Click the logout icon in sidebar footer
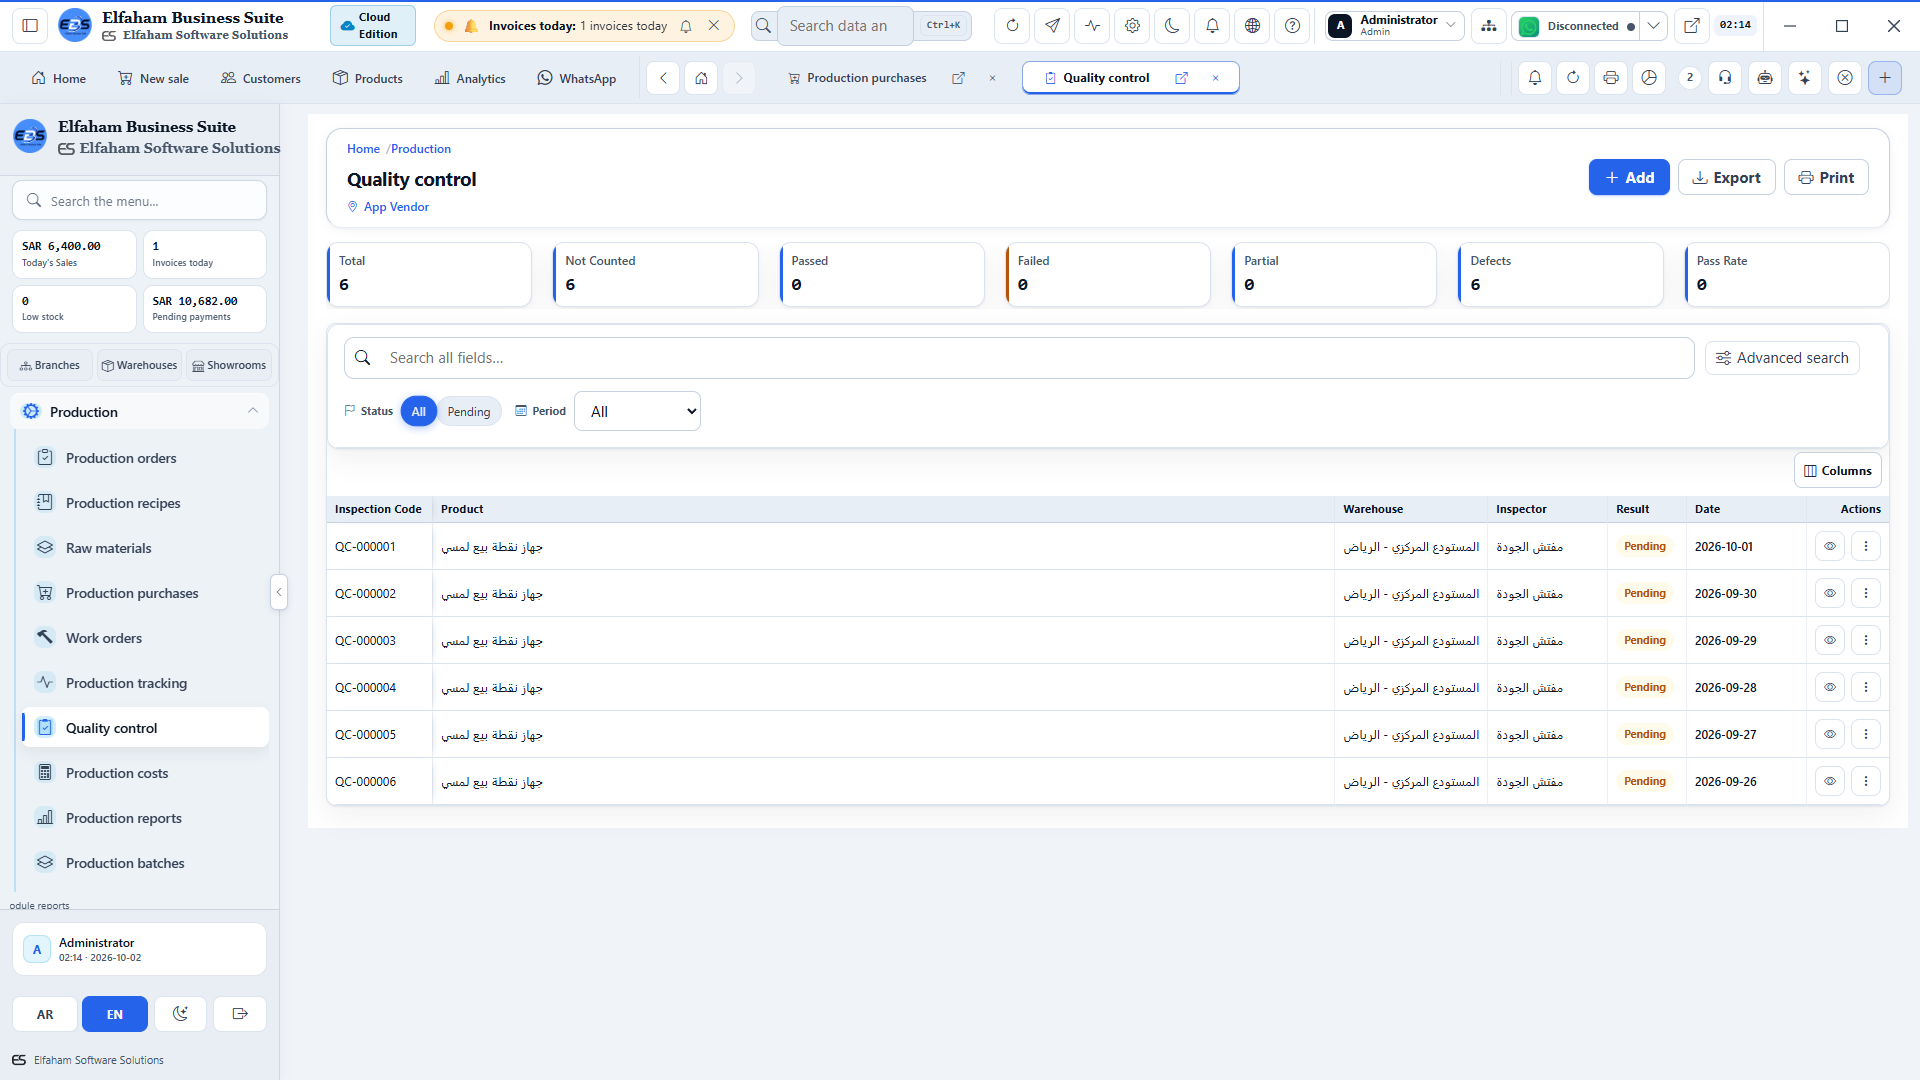The height and width of the screenshot is (1080, 1920). click(x=240, y=1014)
